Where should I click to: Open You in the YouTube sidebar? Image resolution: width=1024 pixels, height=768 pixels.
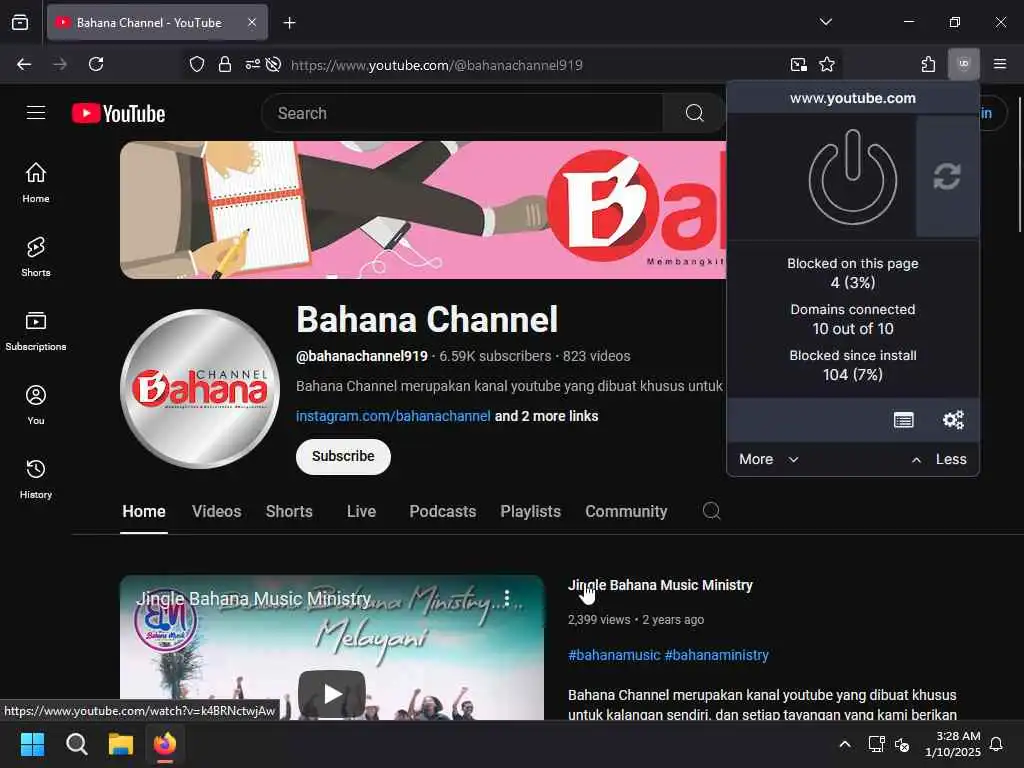click(x=36, y=405)
